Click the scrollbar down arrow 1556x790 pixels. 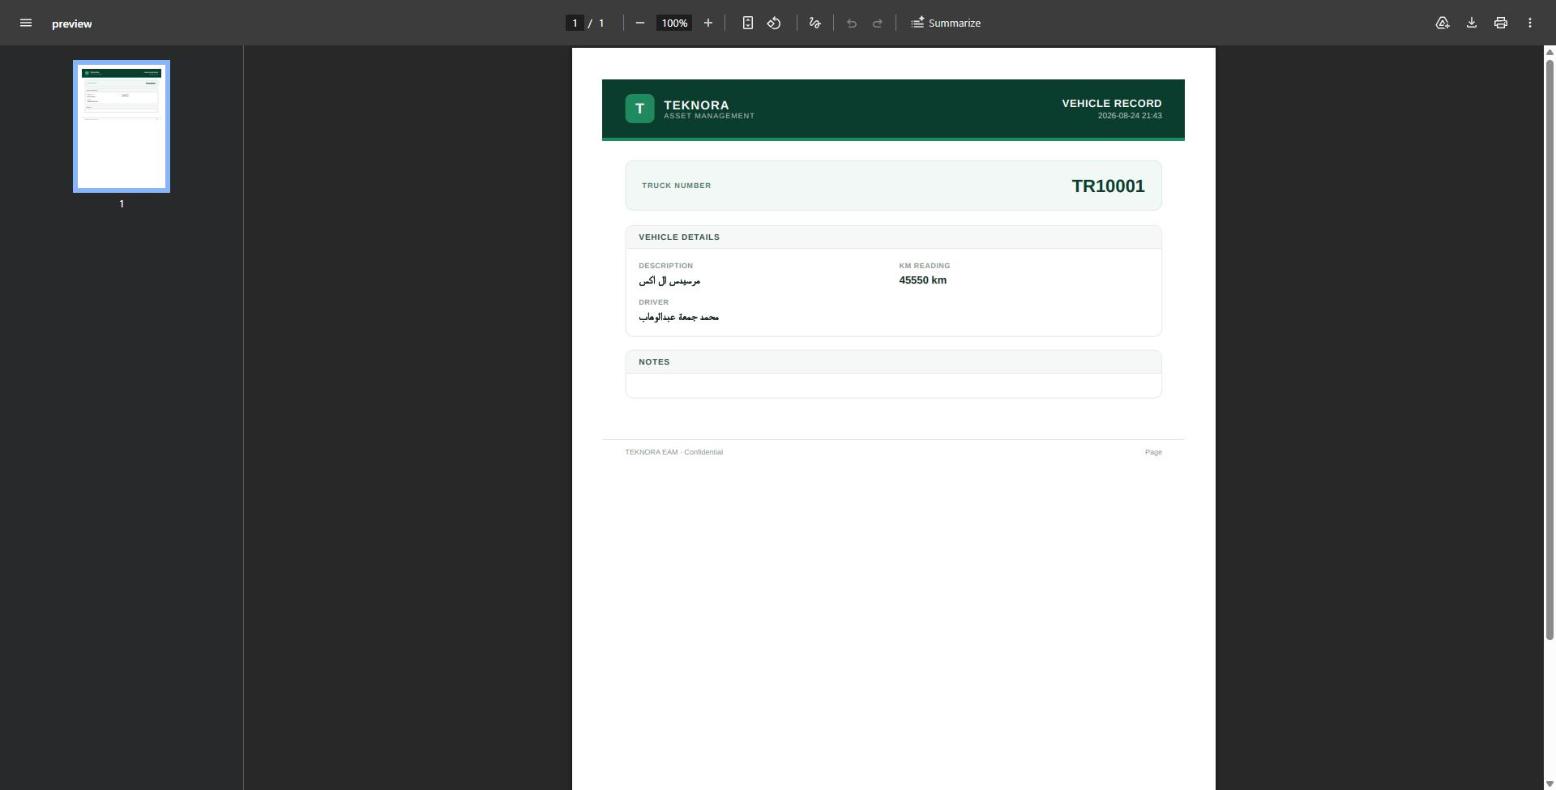click(x=1550, y=783)
